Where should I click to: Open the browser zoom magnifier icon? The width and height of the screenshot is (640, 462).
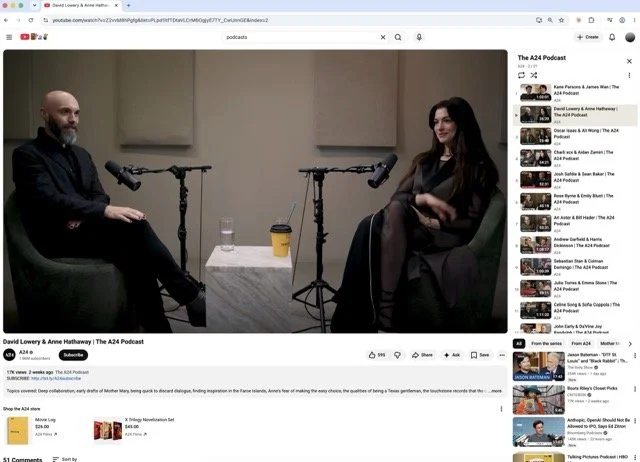tap(550, 20)
